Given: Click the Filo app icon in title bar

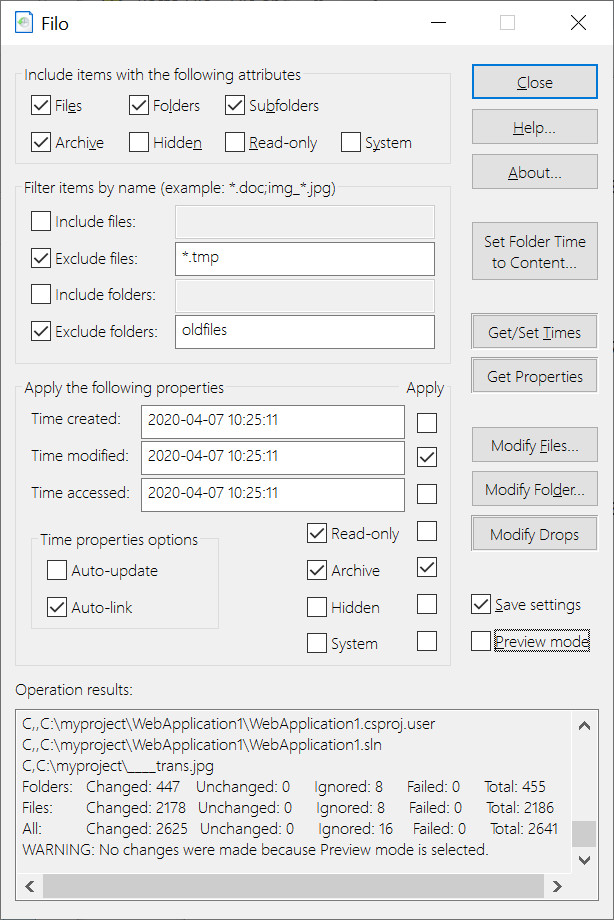Looking at the screenshot, I should point(23,23).
